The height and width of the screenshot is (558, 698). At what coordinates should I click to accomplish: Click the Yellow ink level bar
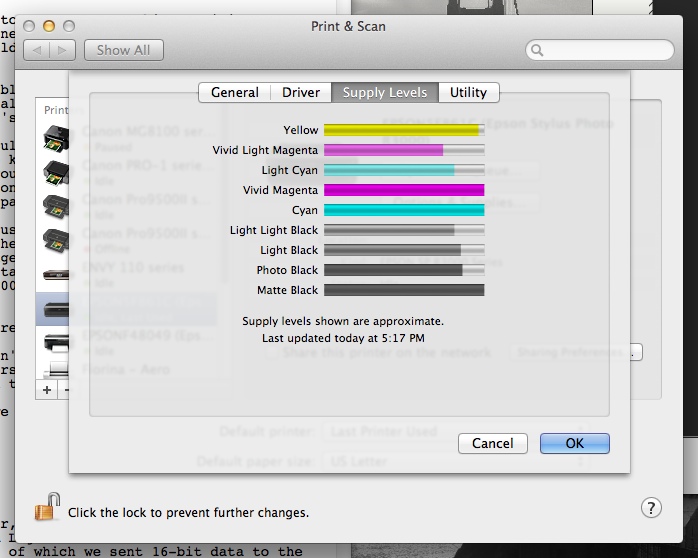pos(404,130)
